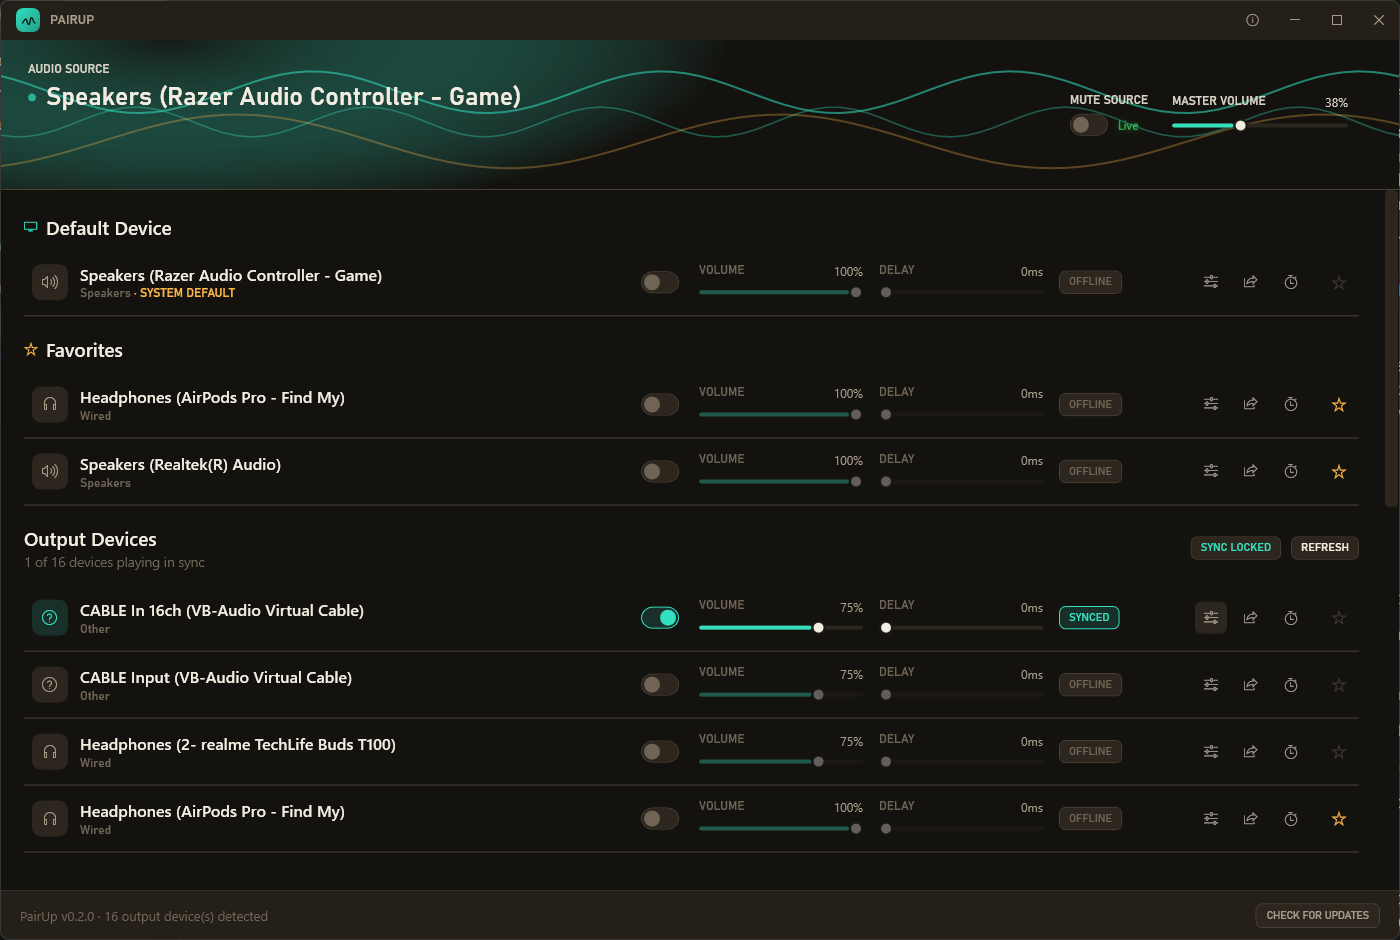
Task: Enable AirPods Pro toggle in Favorites section
Action: coord(660,404)
